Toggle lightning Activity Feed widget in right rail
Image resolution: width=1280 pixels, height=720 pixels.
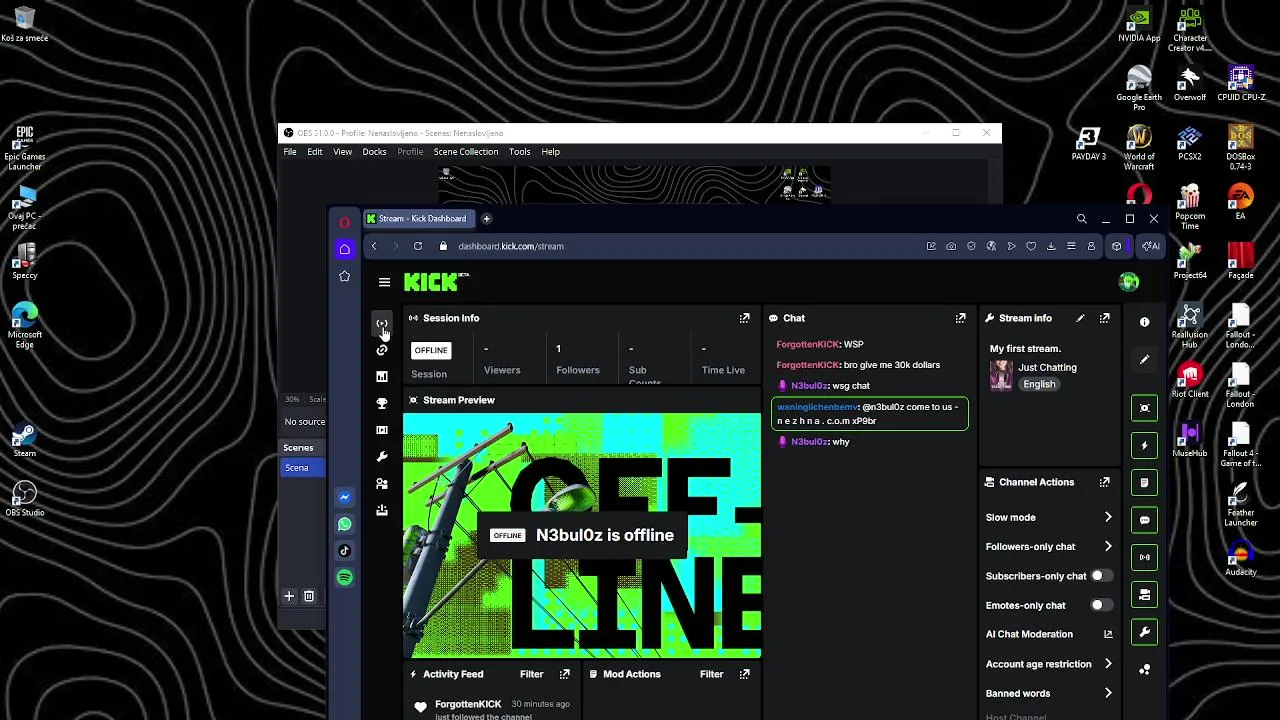[1145, 445]
